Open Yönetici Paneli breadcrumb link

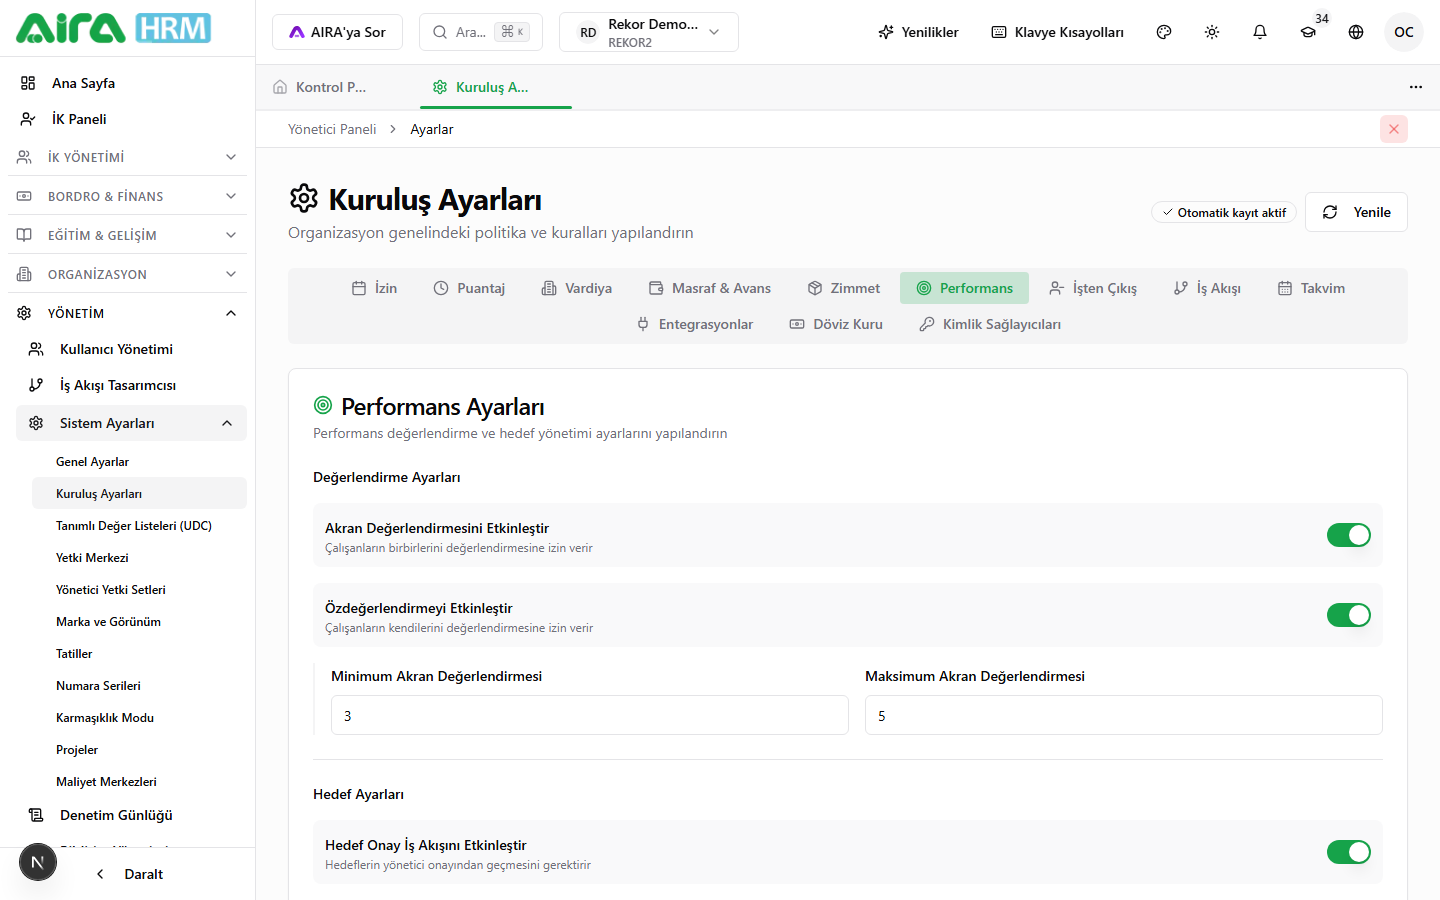(x=332, y=129)
